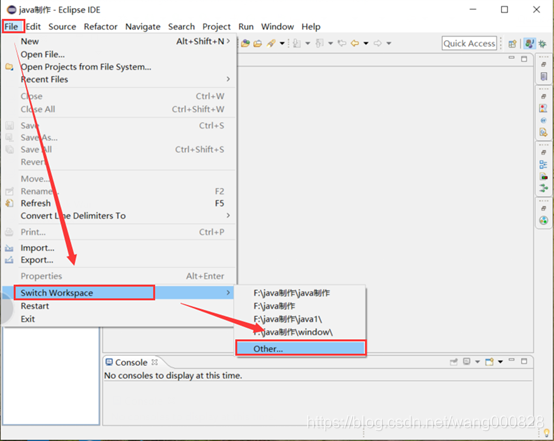The image size is (554, 441).
Task: Open the Source menu
Action: click(x=62, y=27)
